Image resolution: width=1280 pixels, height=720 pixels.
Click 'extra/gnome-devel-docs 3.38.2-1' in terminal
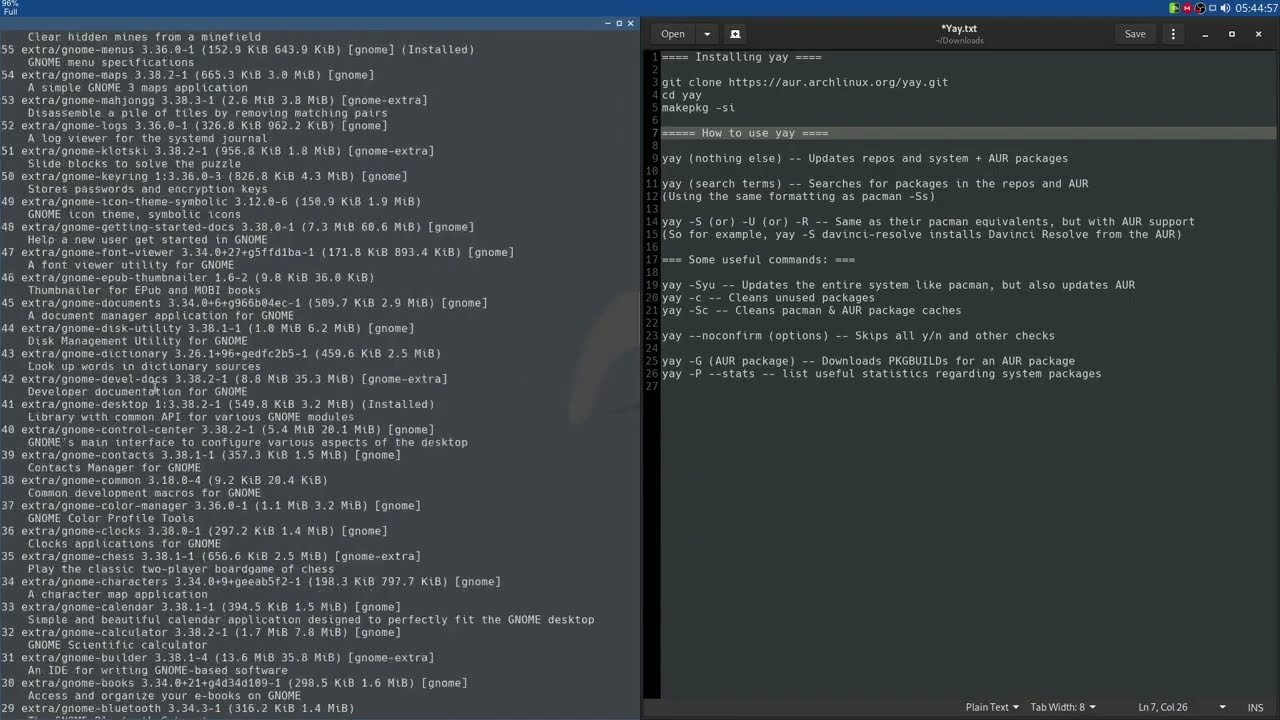pos(124,379)
